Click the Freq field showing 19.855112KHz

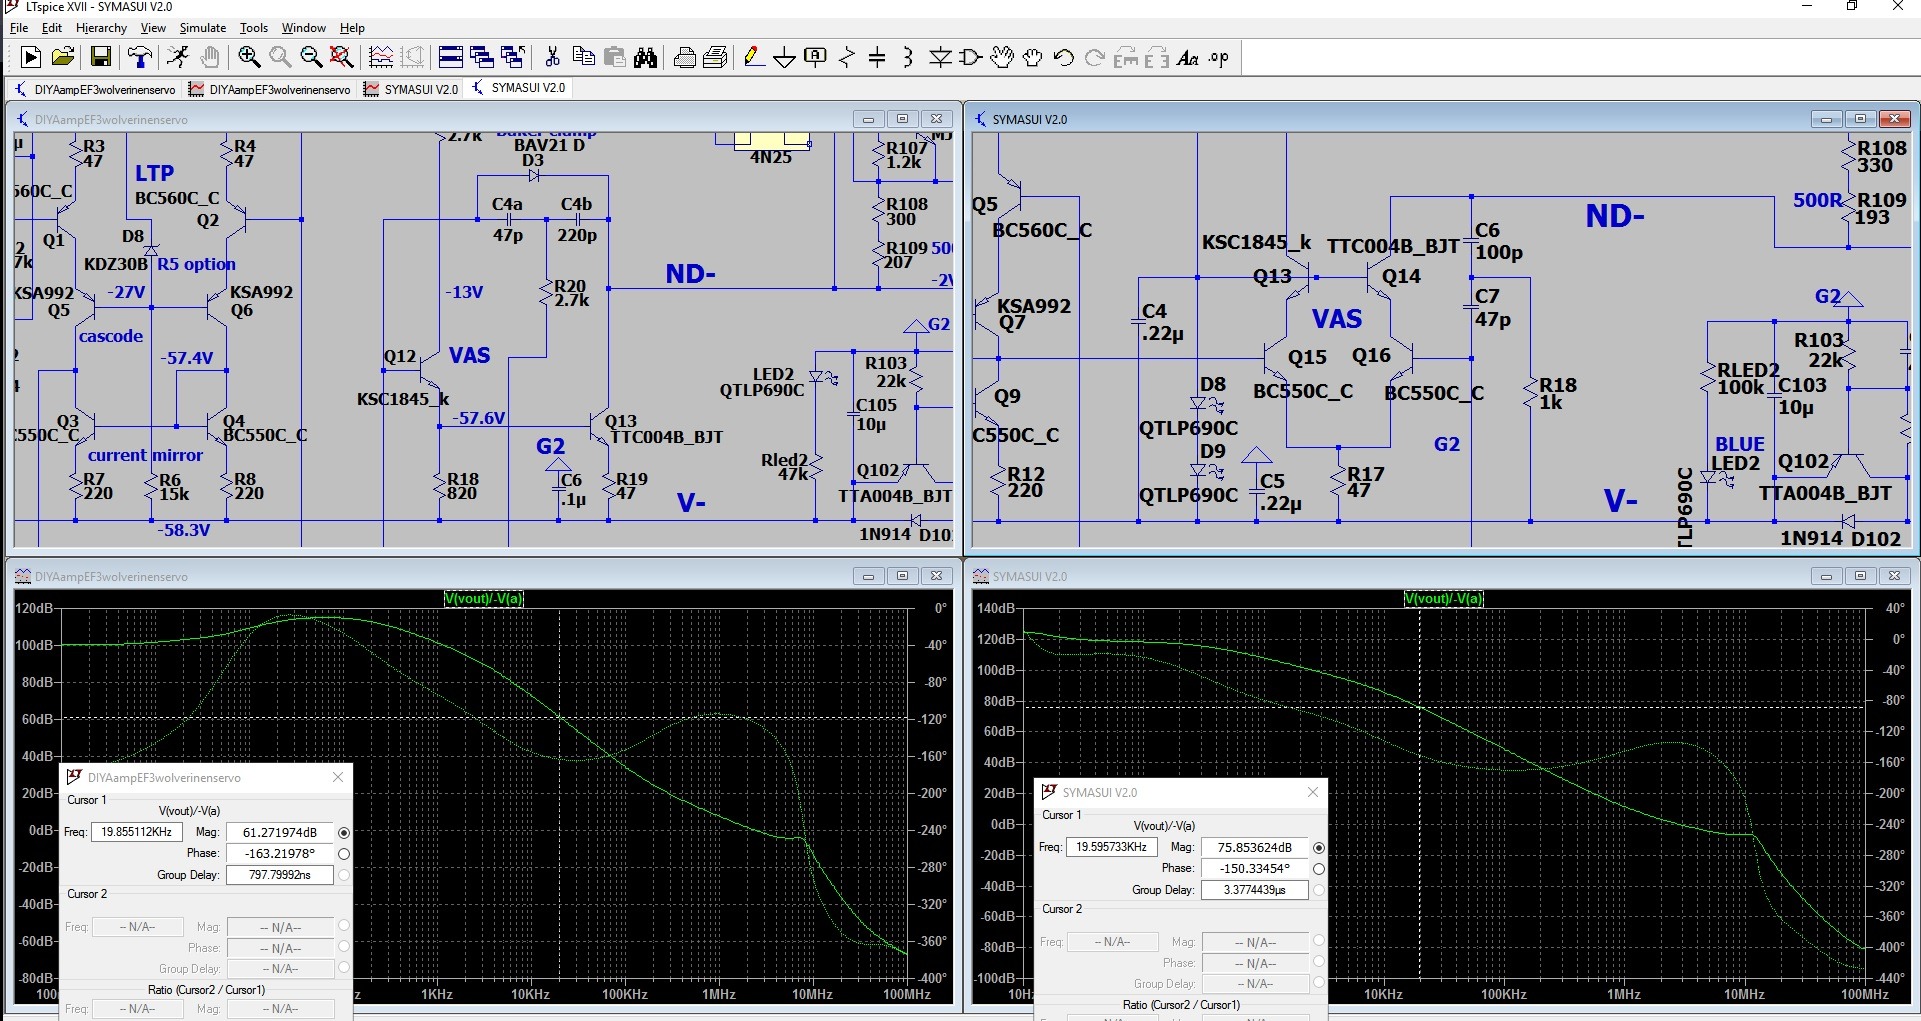tap(136, 832)
